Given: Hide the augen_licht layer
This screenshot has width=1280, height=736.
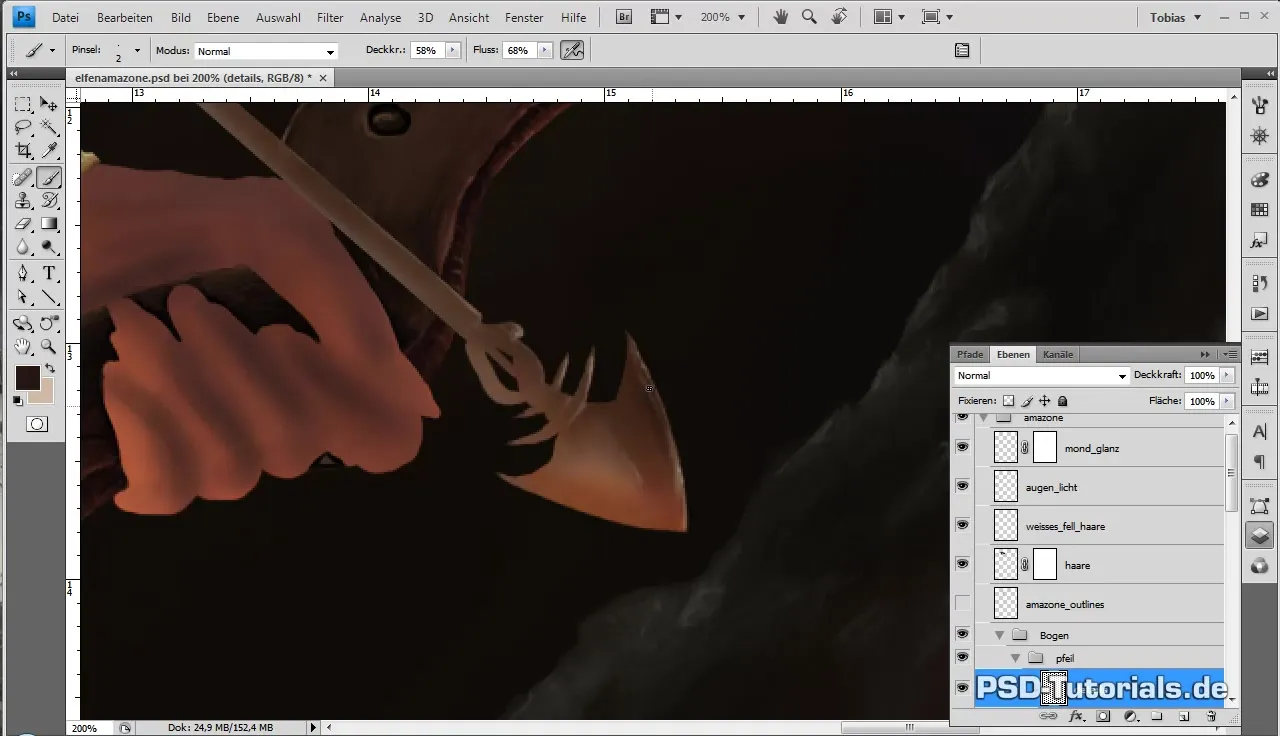Looking at the screenshot, I should [962, 486].
